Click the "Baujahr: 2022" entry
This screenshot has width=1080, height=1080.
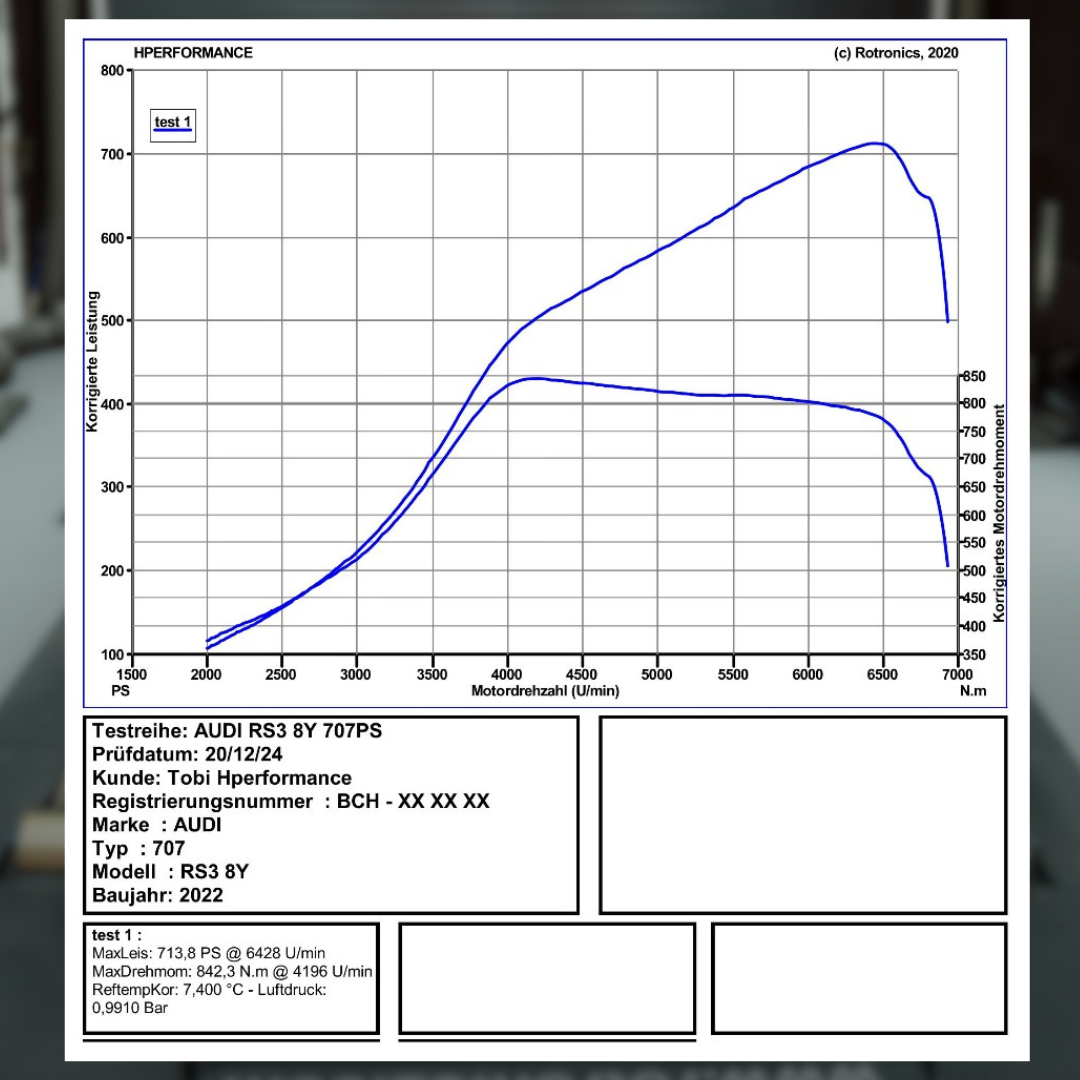click(x=158, y=895)
